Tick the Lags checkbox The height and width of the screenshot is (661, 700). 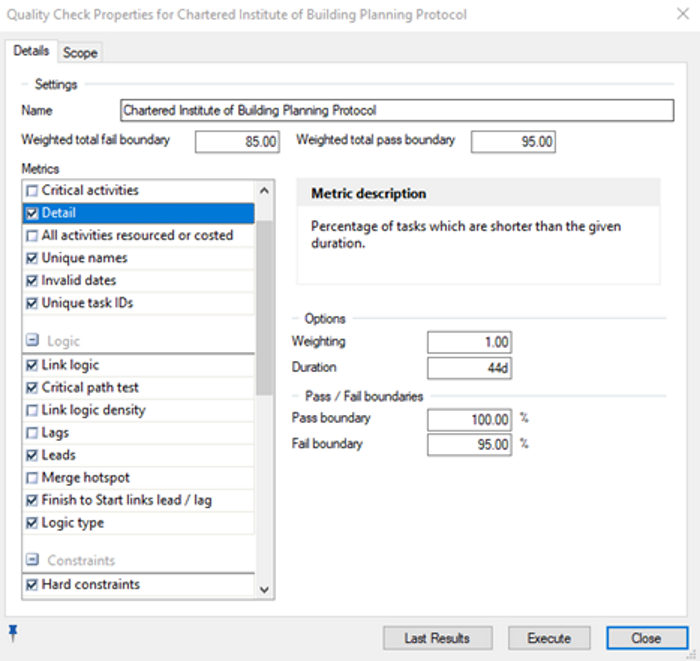tap(32, 433)
